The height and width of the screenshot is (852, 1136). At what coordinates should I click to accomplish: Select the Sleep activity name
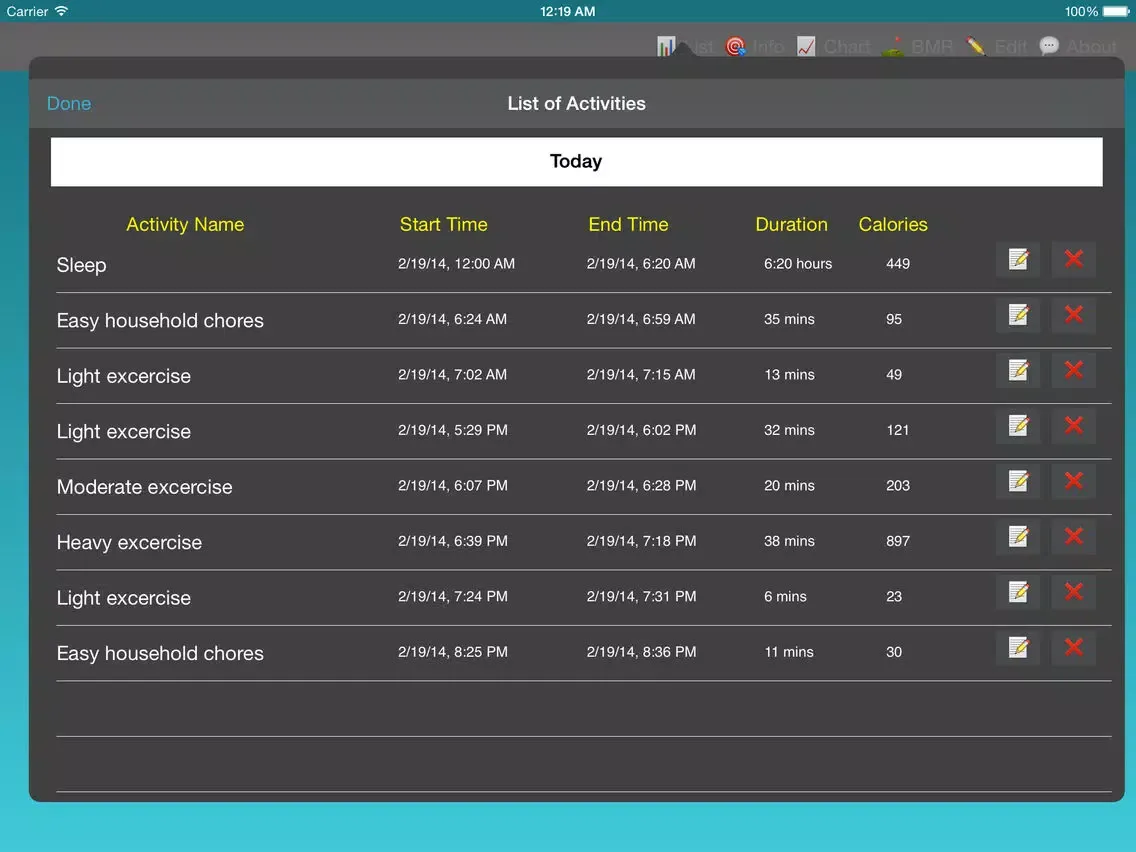[81, 265]
